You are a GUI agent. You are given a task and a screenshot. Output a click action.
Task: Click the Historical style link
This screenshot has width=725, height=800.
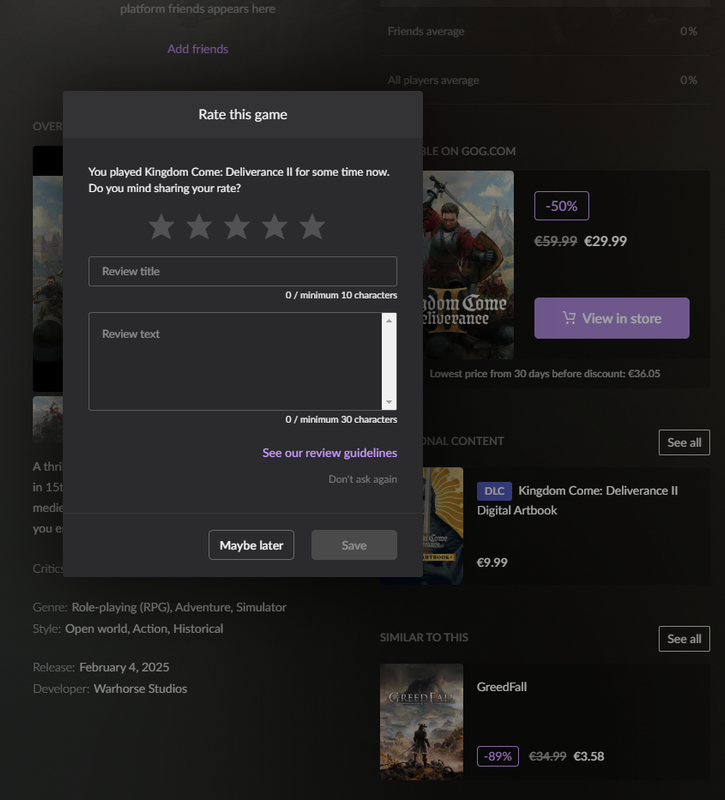click(x=198, y=629)
